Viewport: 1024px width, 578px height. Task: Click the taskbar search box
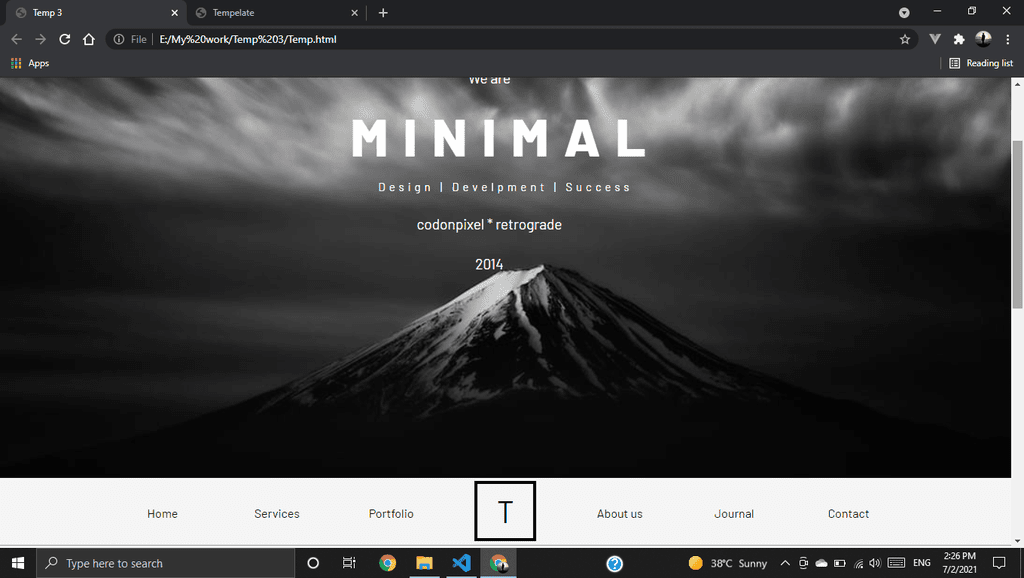(x=165, y=563)
